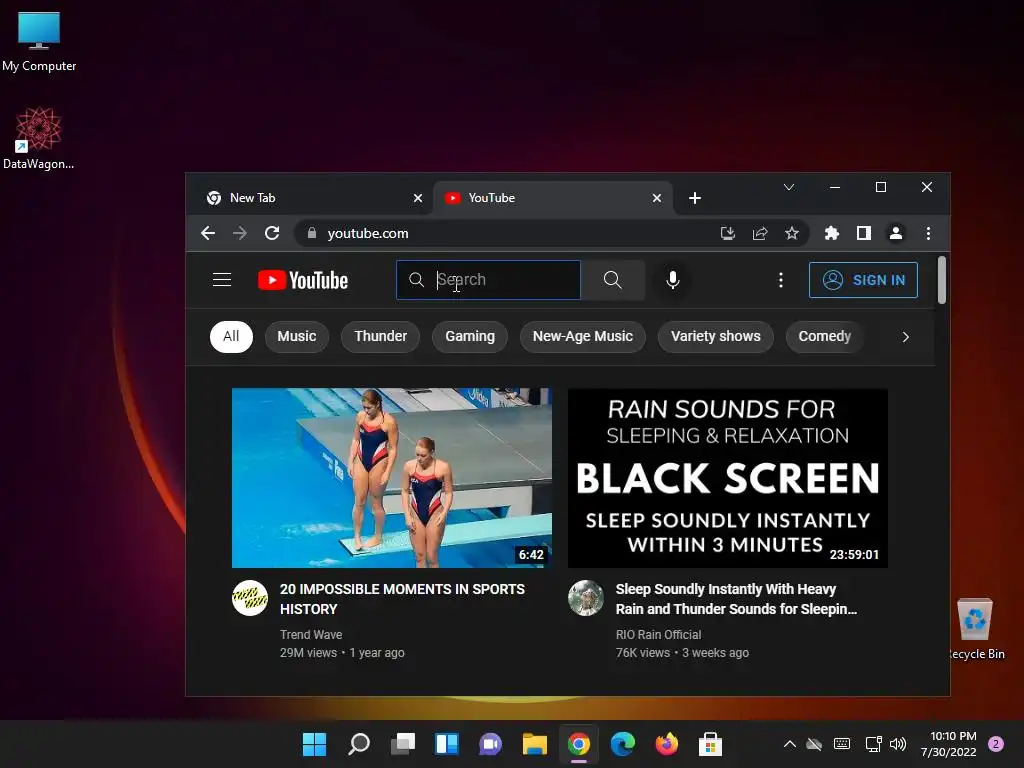Start voice search with the microphone icon

pyautogui.click(x=673, y=280)
